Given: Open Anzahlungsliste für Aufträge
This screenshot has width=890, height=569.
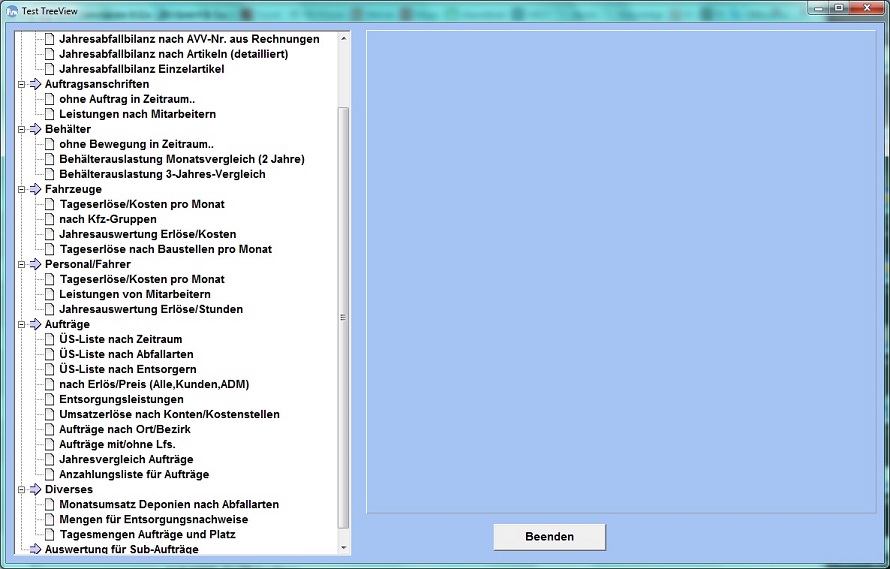Looking at the screenshot, I should point(134,475).
